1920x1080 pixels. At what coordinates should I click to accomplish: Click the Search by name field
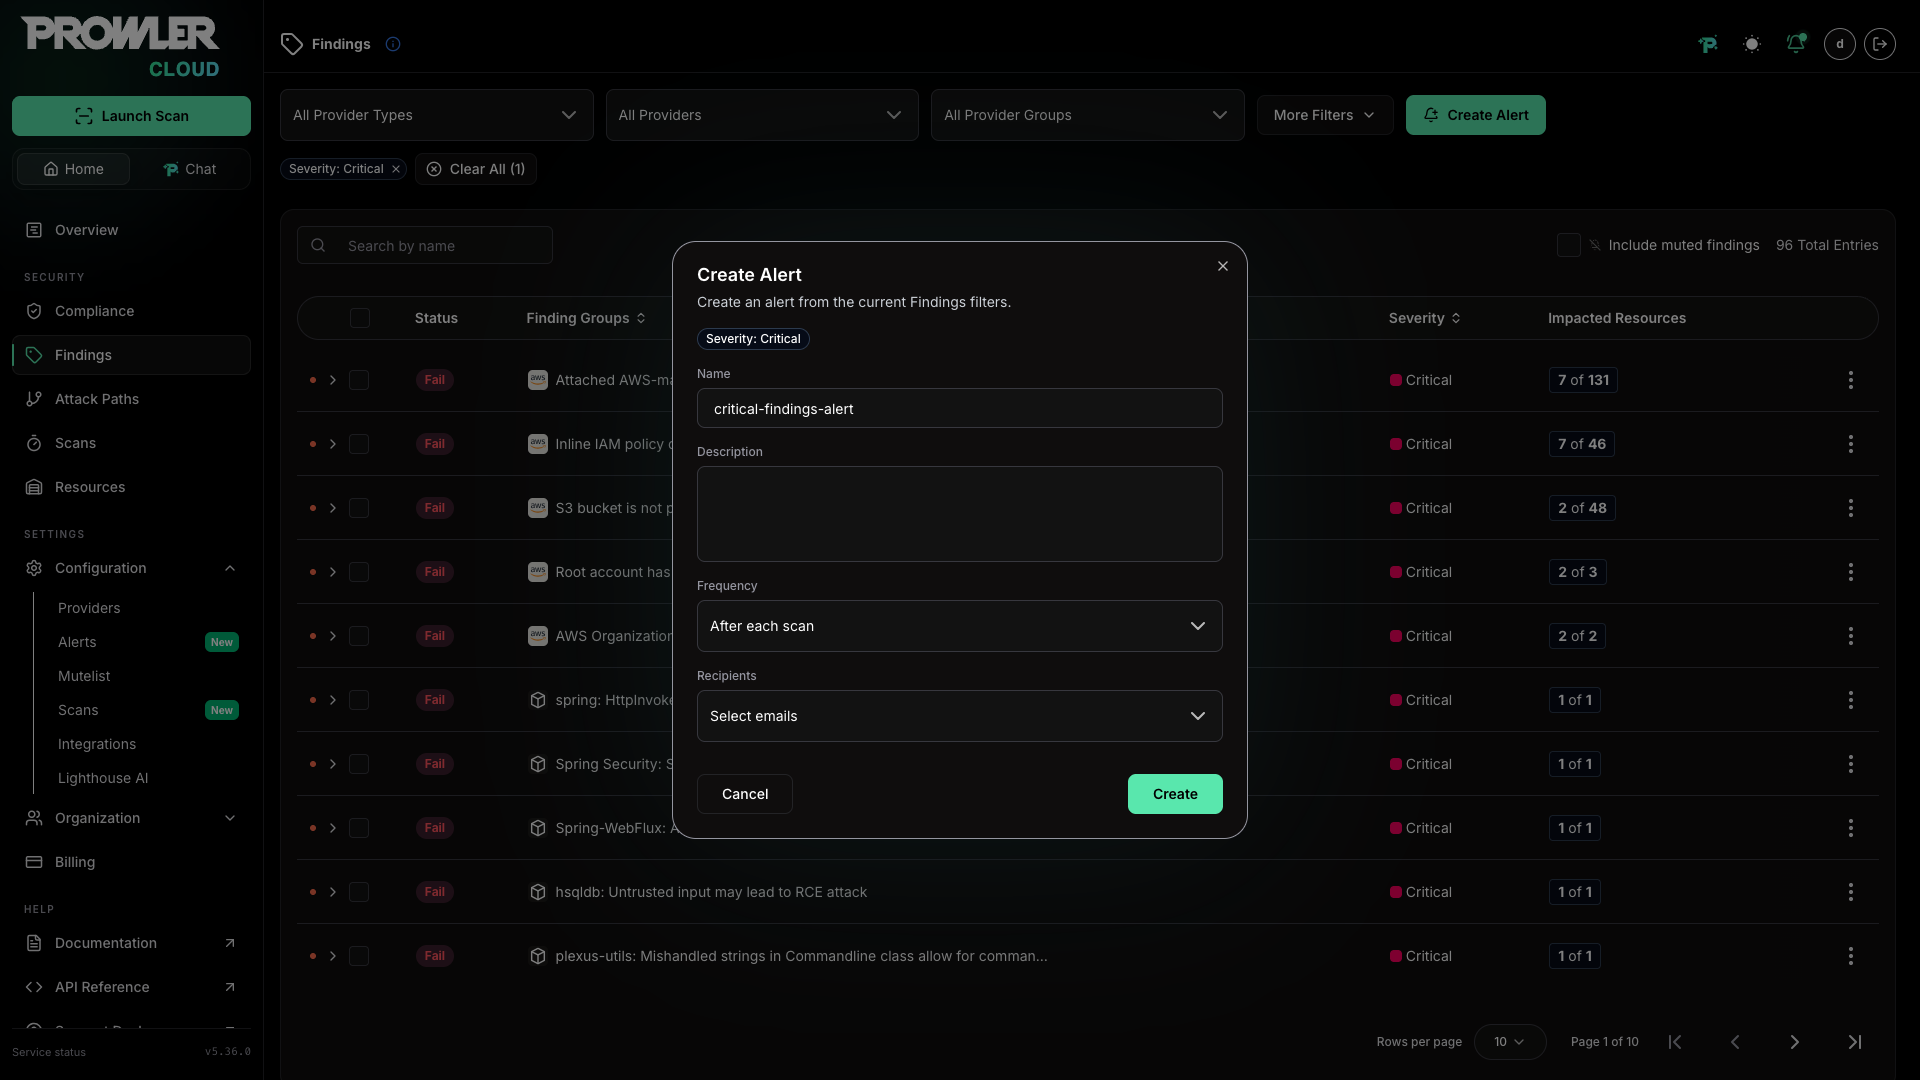(424, 245)
